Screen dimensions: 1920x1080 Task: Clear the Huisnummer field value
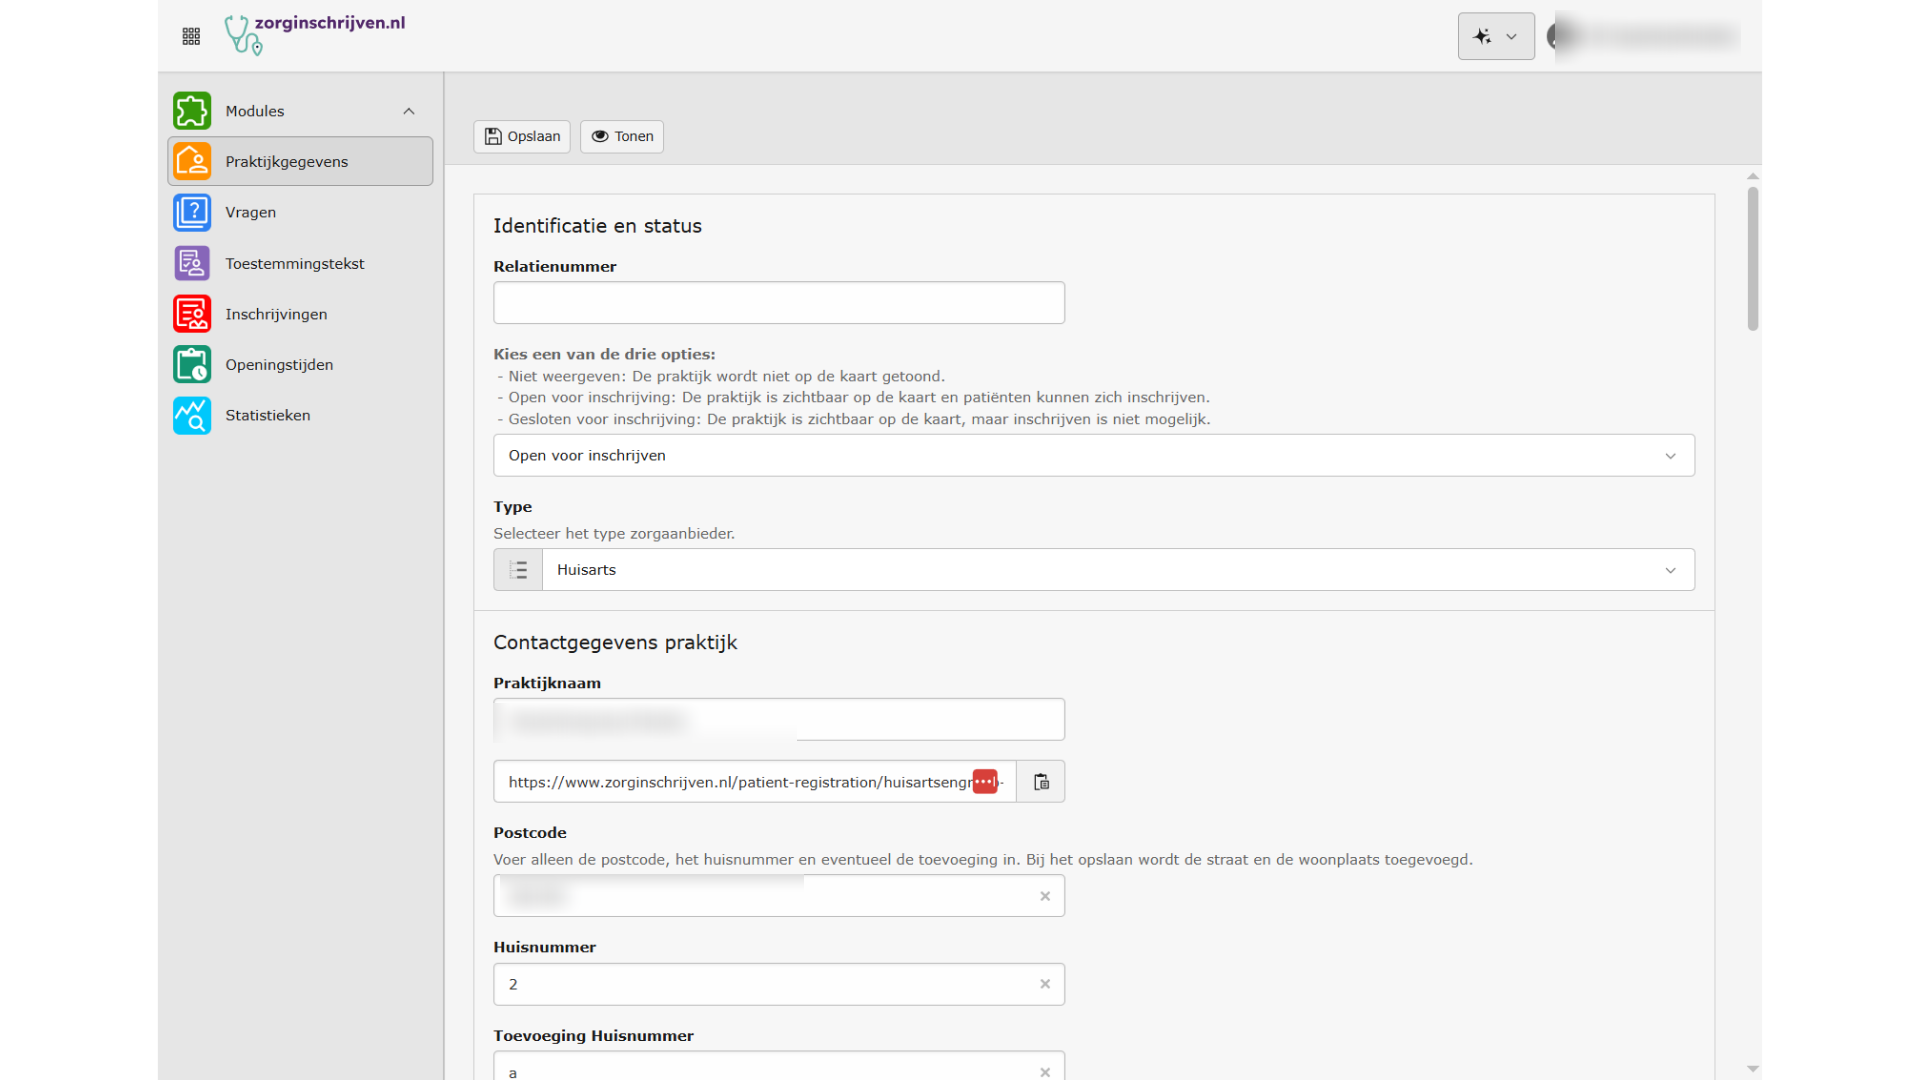click(x=1045, y=984)
